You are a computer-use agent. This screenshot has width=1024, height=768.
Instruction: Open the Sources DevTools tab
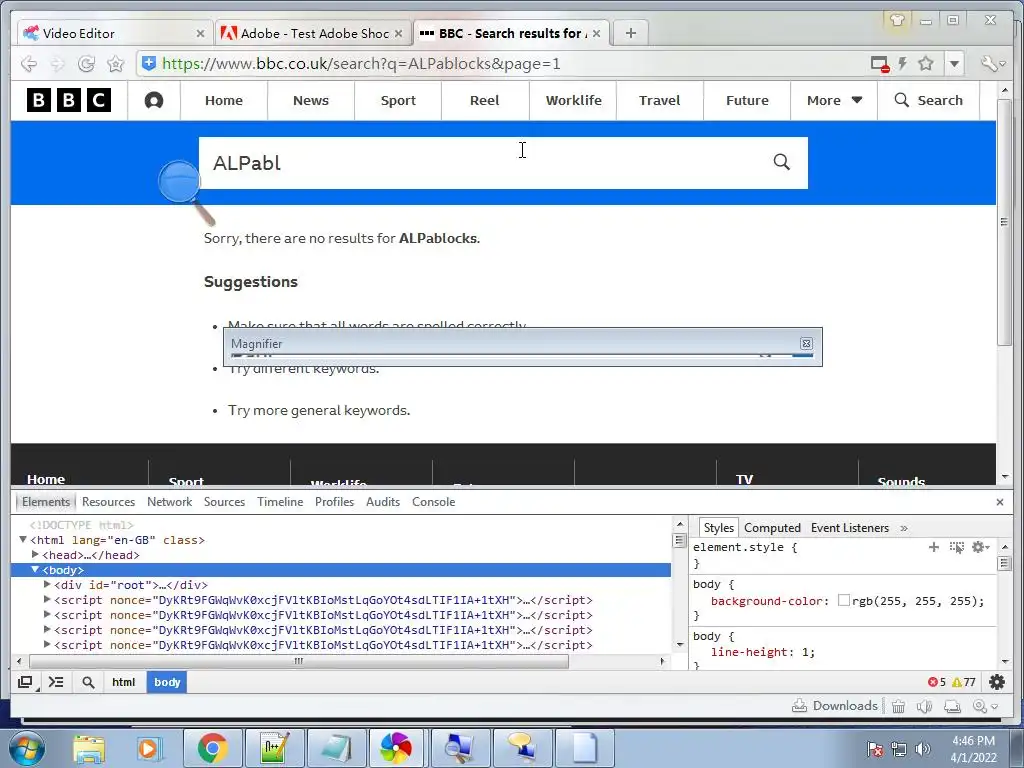tap(224, 502)
